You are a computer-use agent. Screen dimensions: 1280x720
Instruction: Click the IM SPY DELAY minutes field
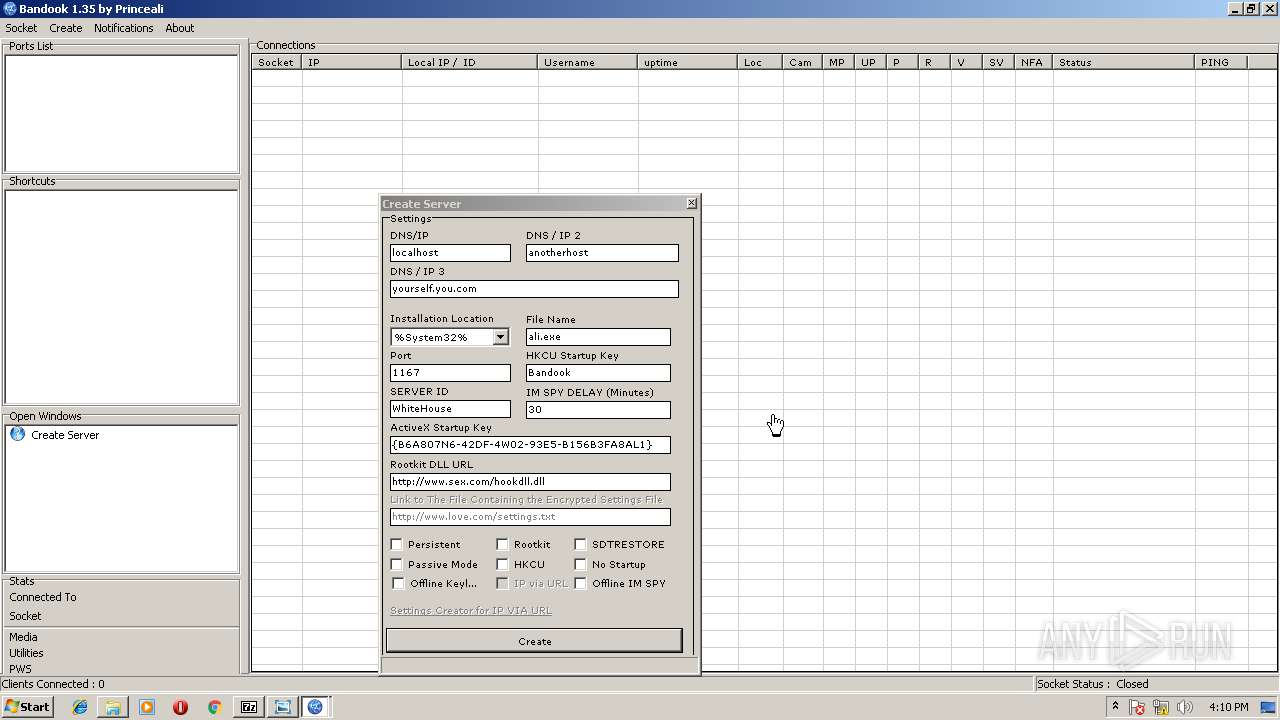(598, 410)
